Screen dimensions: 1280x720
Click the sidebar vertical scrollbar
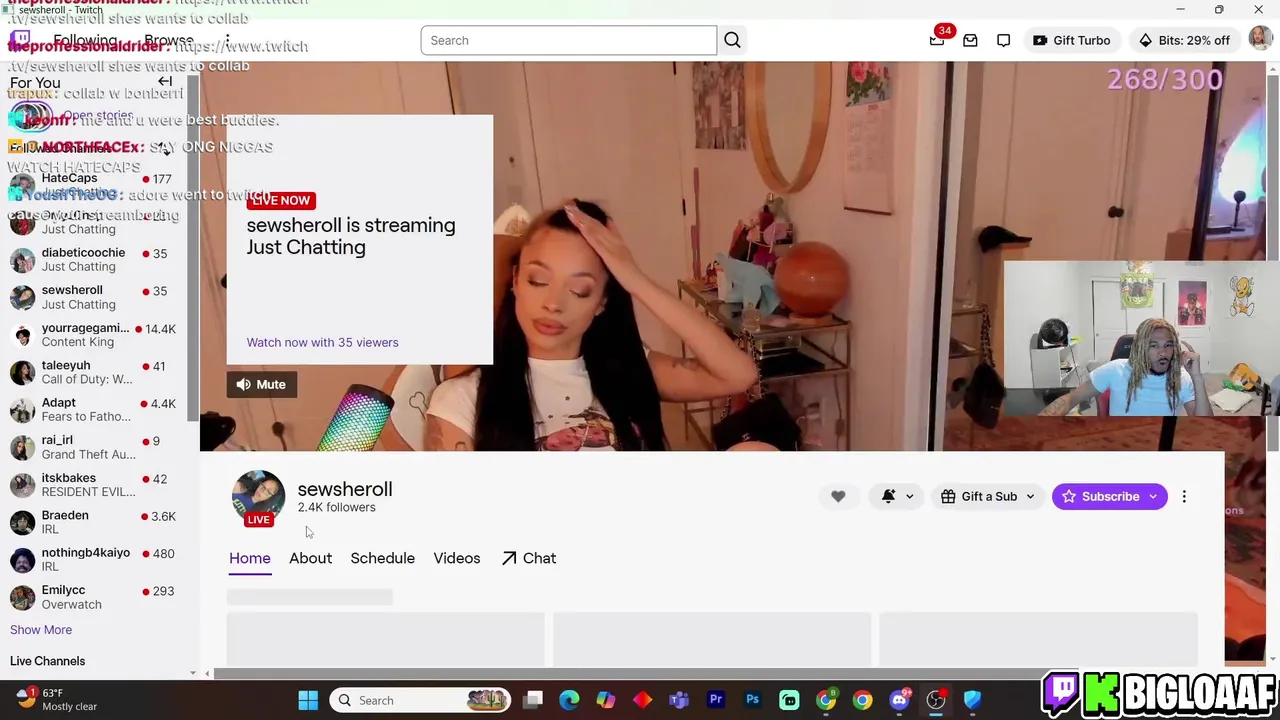193,250
